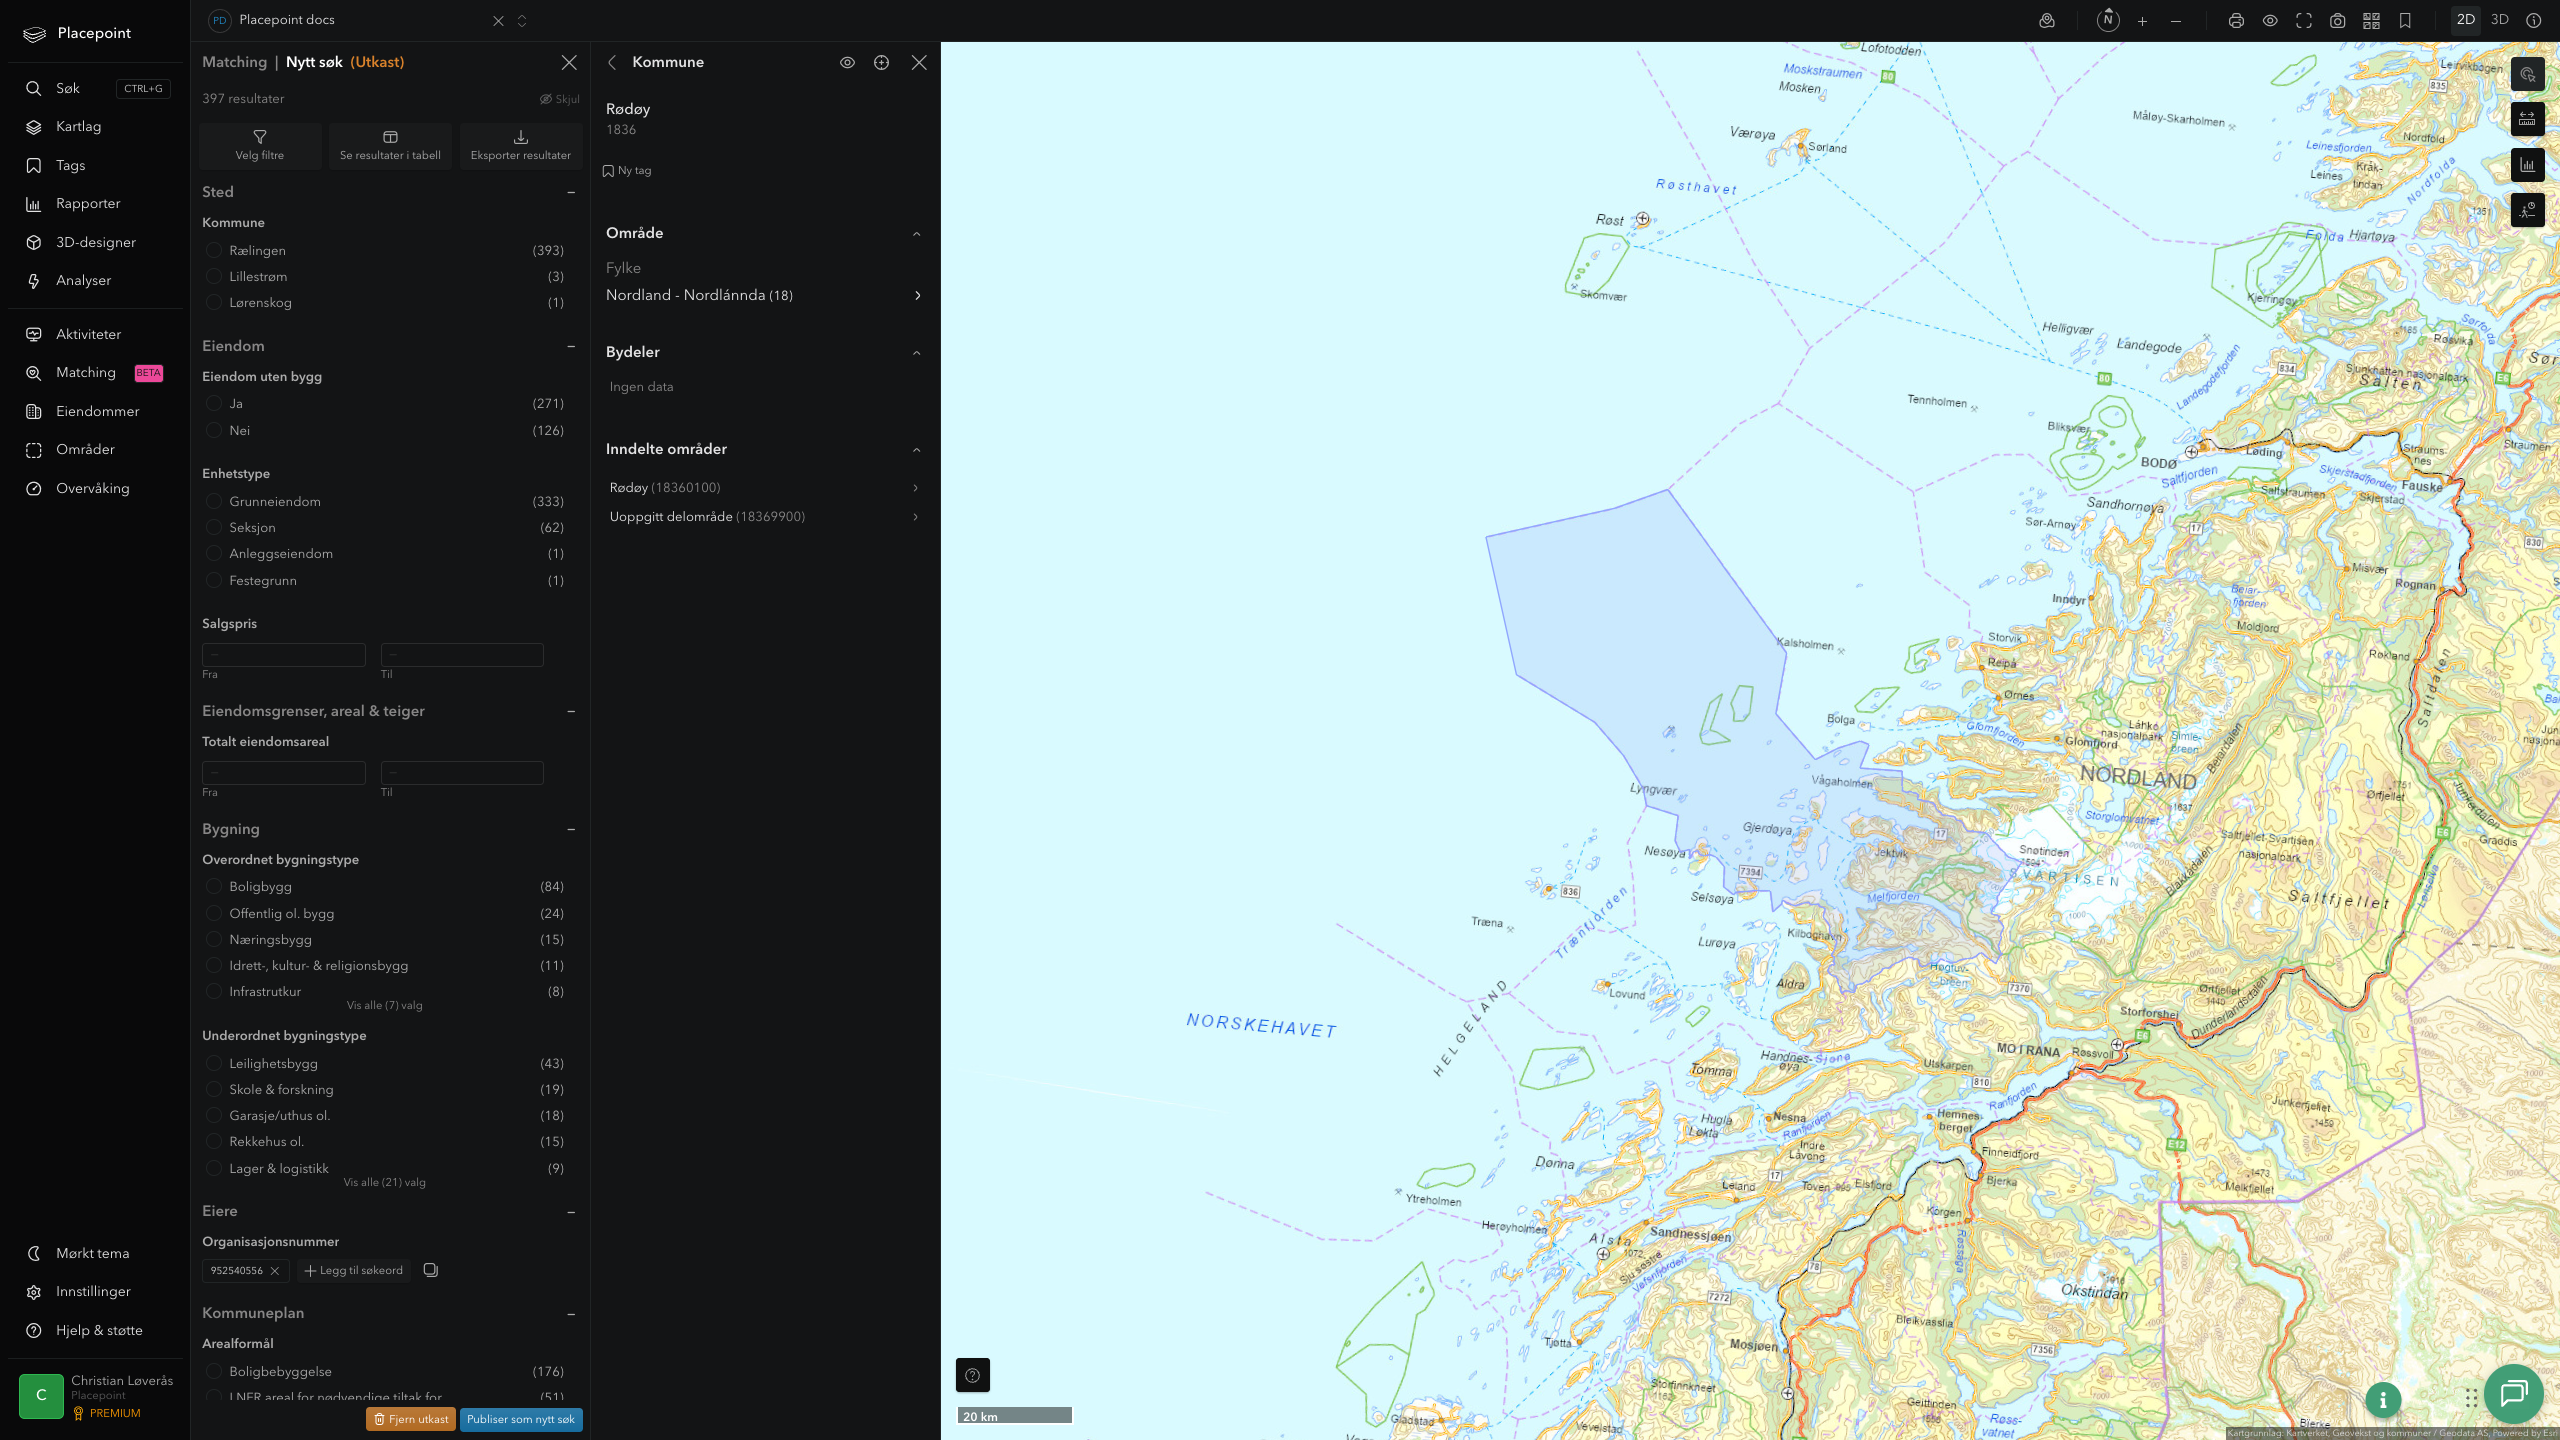Check the Boligbygg building type

[x=214, y=886]
